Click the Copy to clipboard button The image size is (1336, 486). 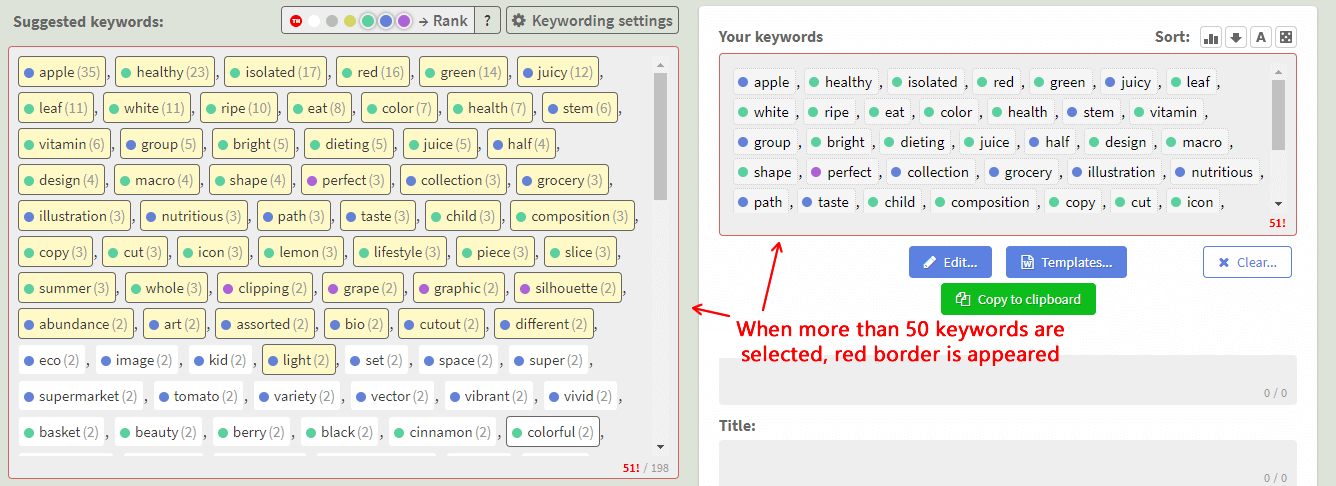(1018, 299)
